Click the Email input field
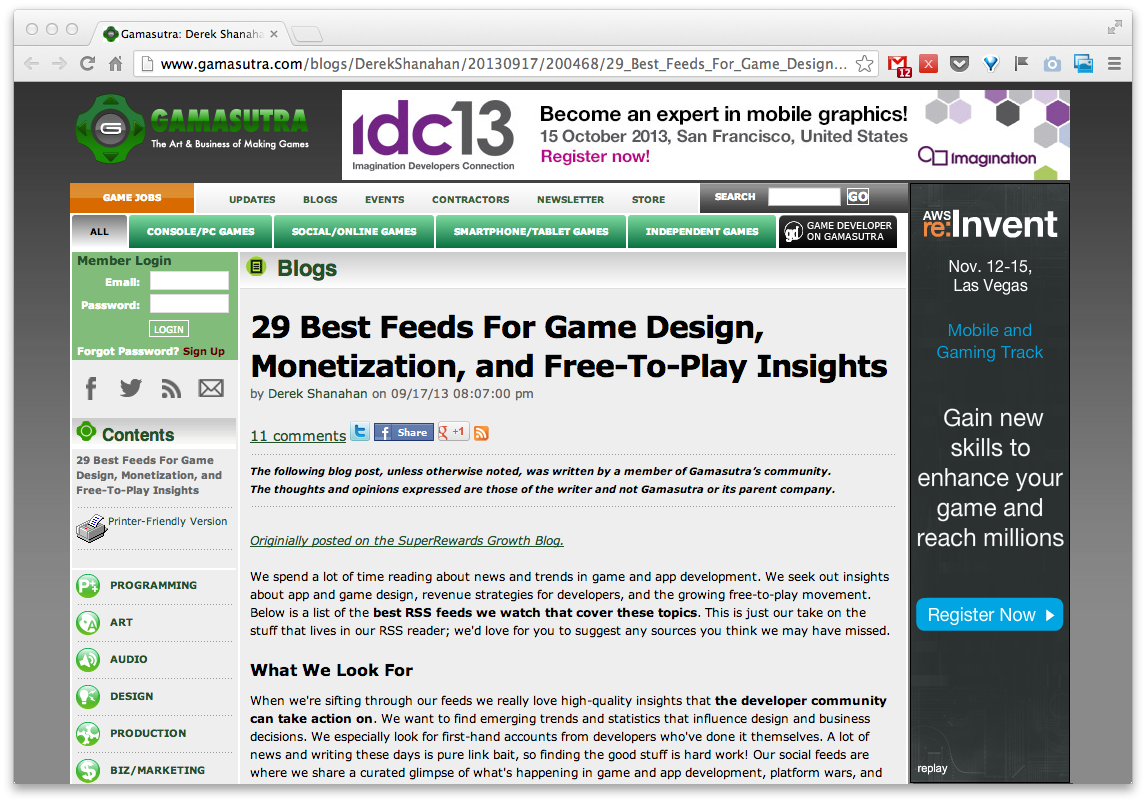The image size is (1146, 804). pos(189,281)
